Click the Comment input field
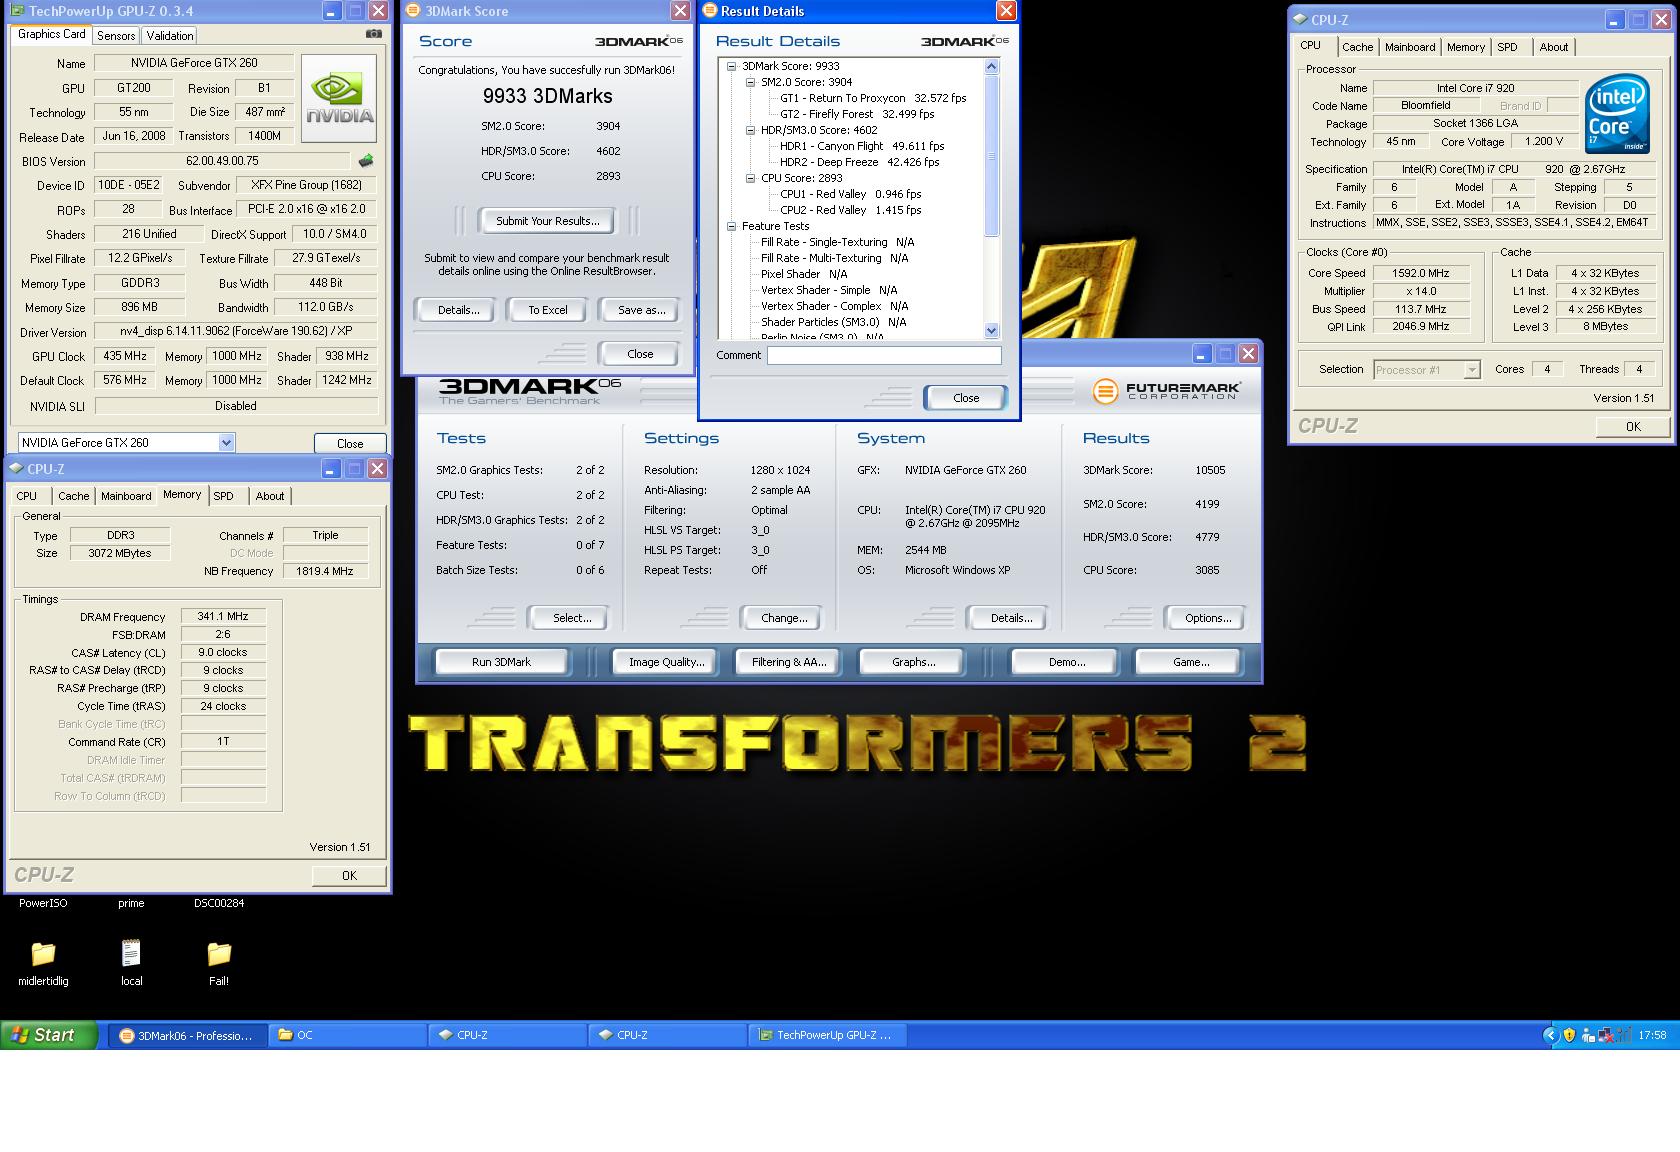 pyautogui.click(x=884, y=355)
